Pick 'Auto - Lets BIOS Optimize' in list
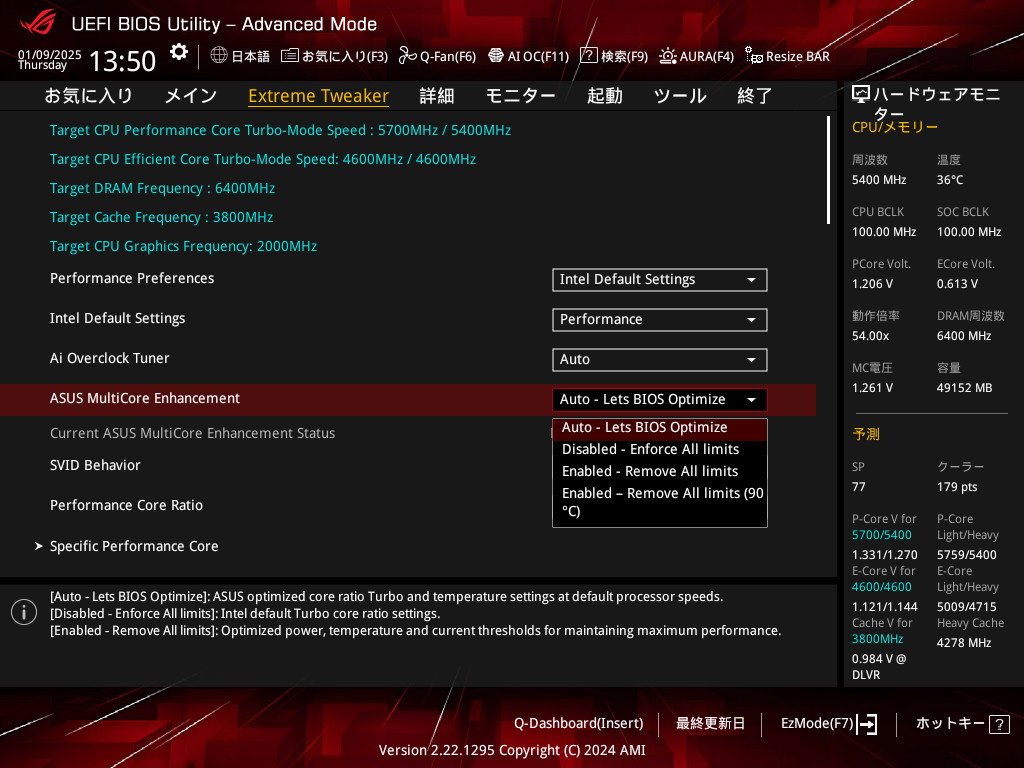 [x=645, y=427]
